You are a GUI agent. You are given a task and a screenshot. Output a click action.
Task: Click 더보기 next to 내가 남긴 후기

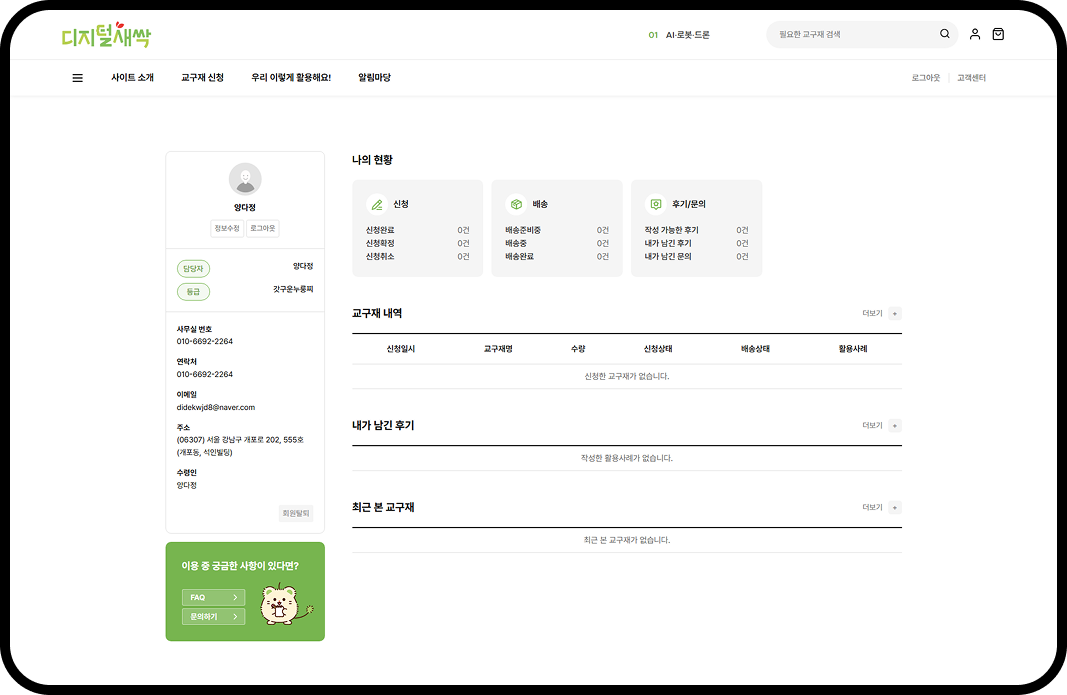pos(872,425)
